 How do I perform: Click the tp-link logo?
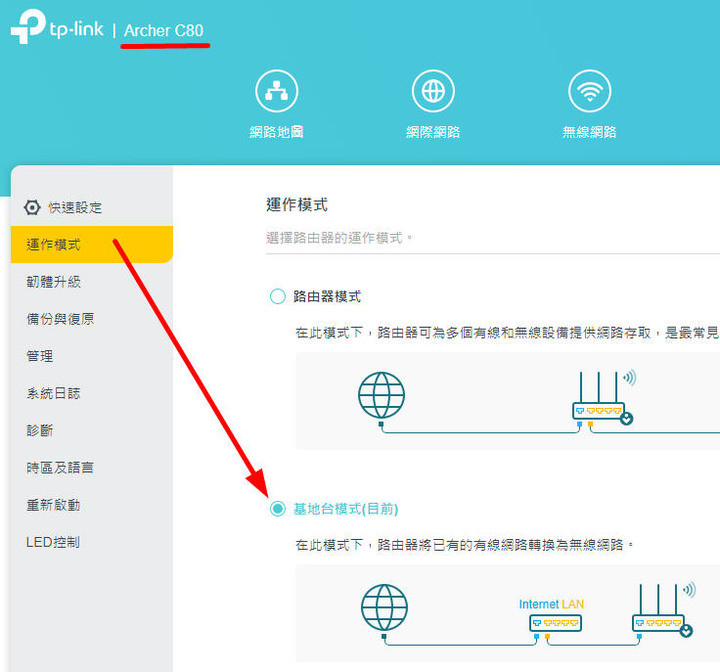pos(57,27)
